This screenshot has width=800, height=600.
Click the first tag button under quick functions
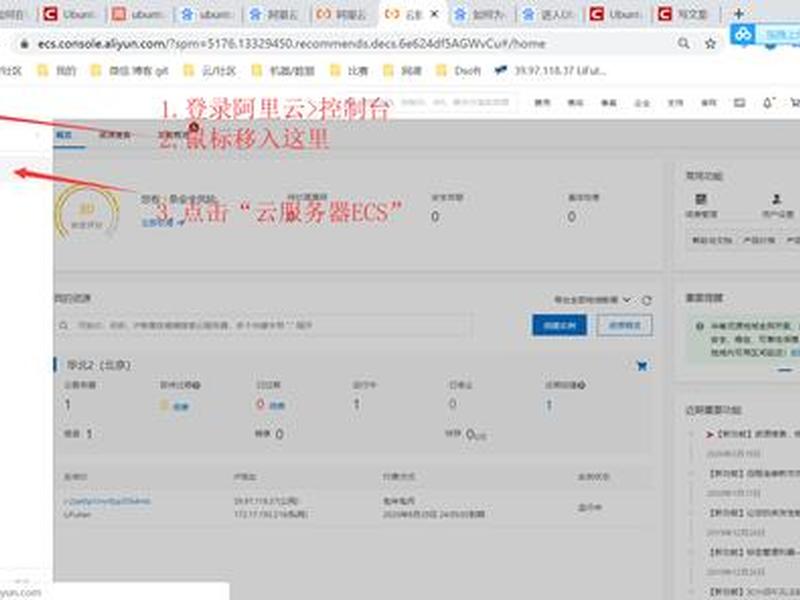click(x=711, y=240)
